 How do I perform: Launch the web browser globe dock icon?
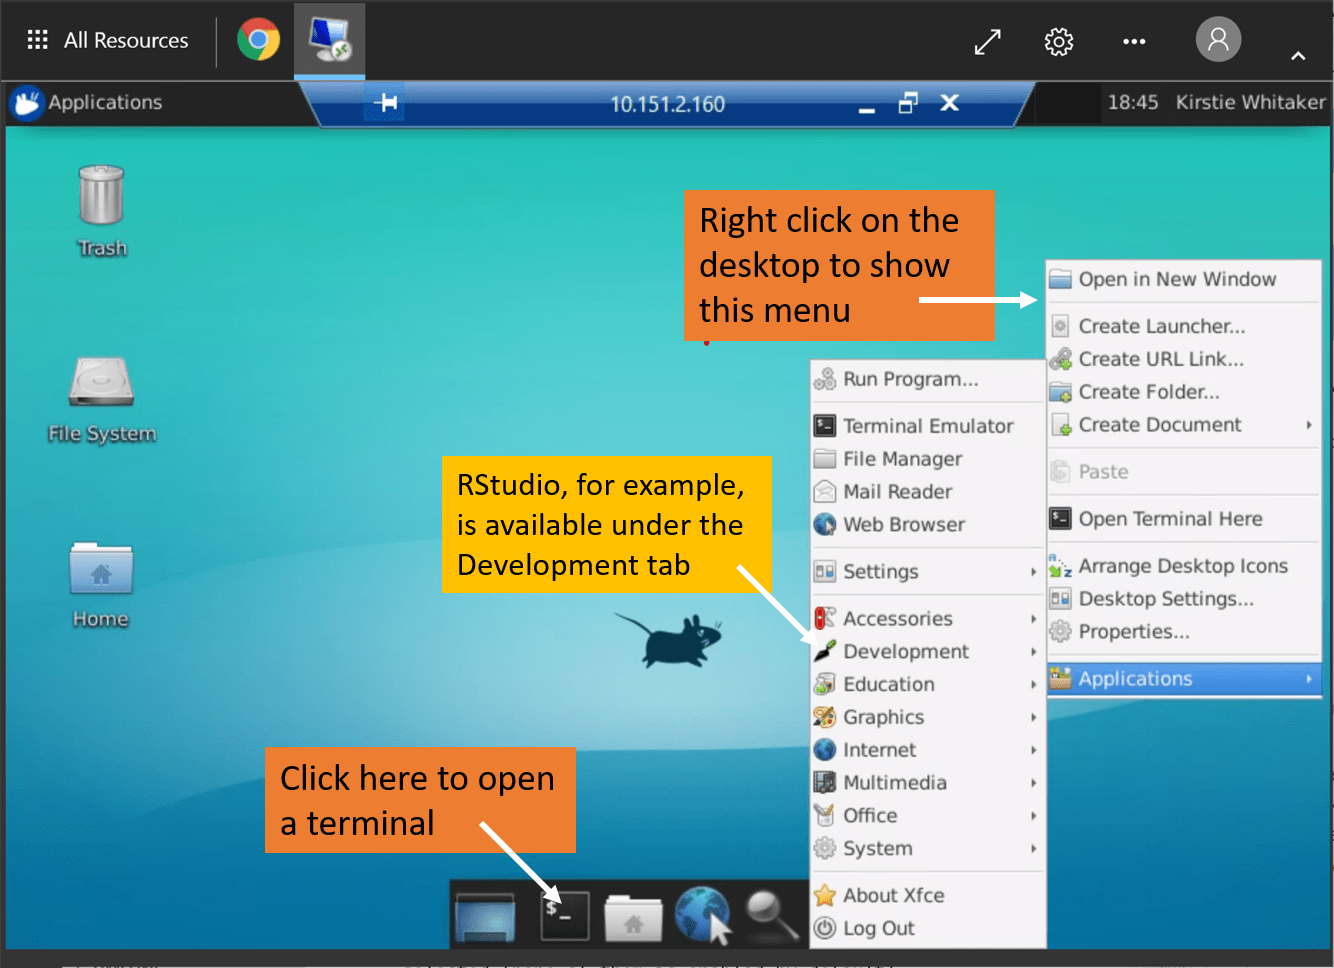702,915
